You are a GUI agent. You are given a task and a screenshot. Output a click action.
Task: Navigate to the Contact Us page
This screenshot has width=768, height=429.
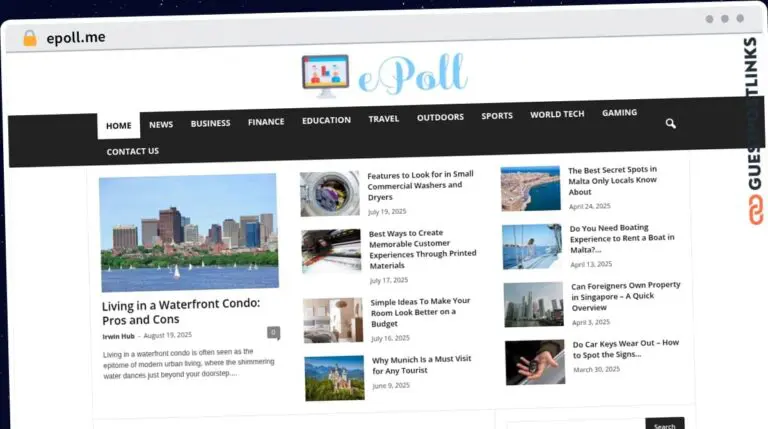point(133,152)
